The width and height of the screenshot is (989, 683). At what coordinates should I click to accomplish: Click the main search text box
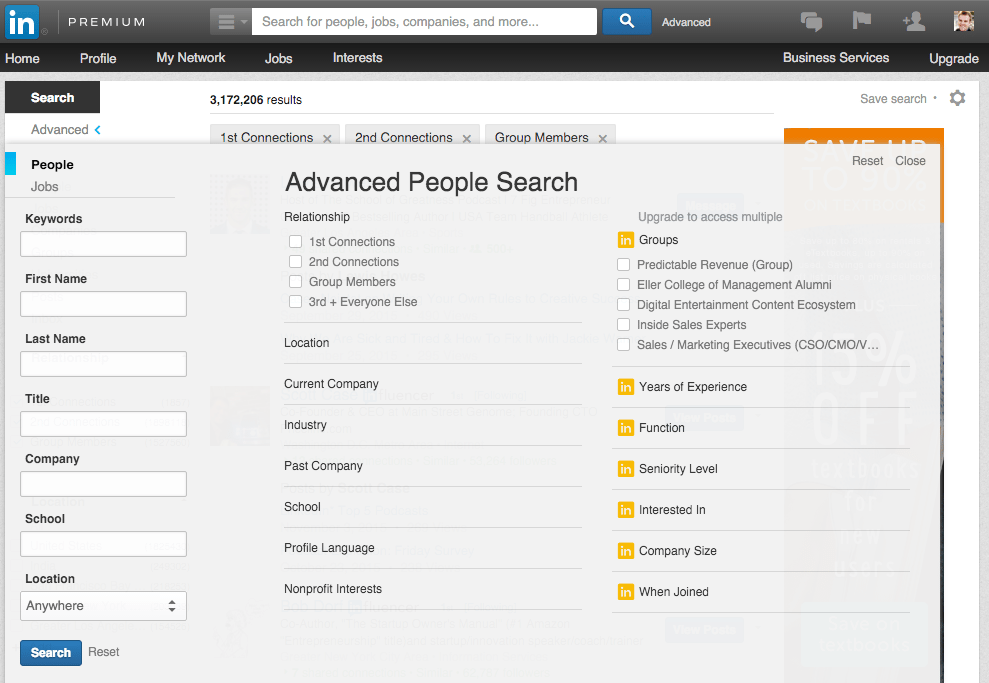pyautogui.click(x=424, y=21)
